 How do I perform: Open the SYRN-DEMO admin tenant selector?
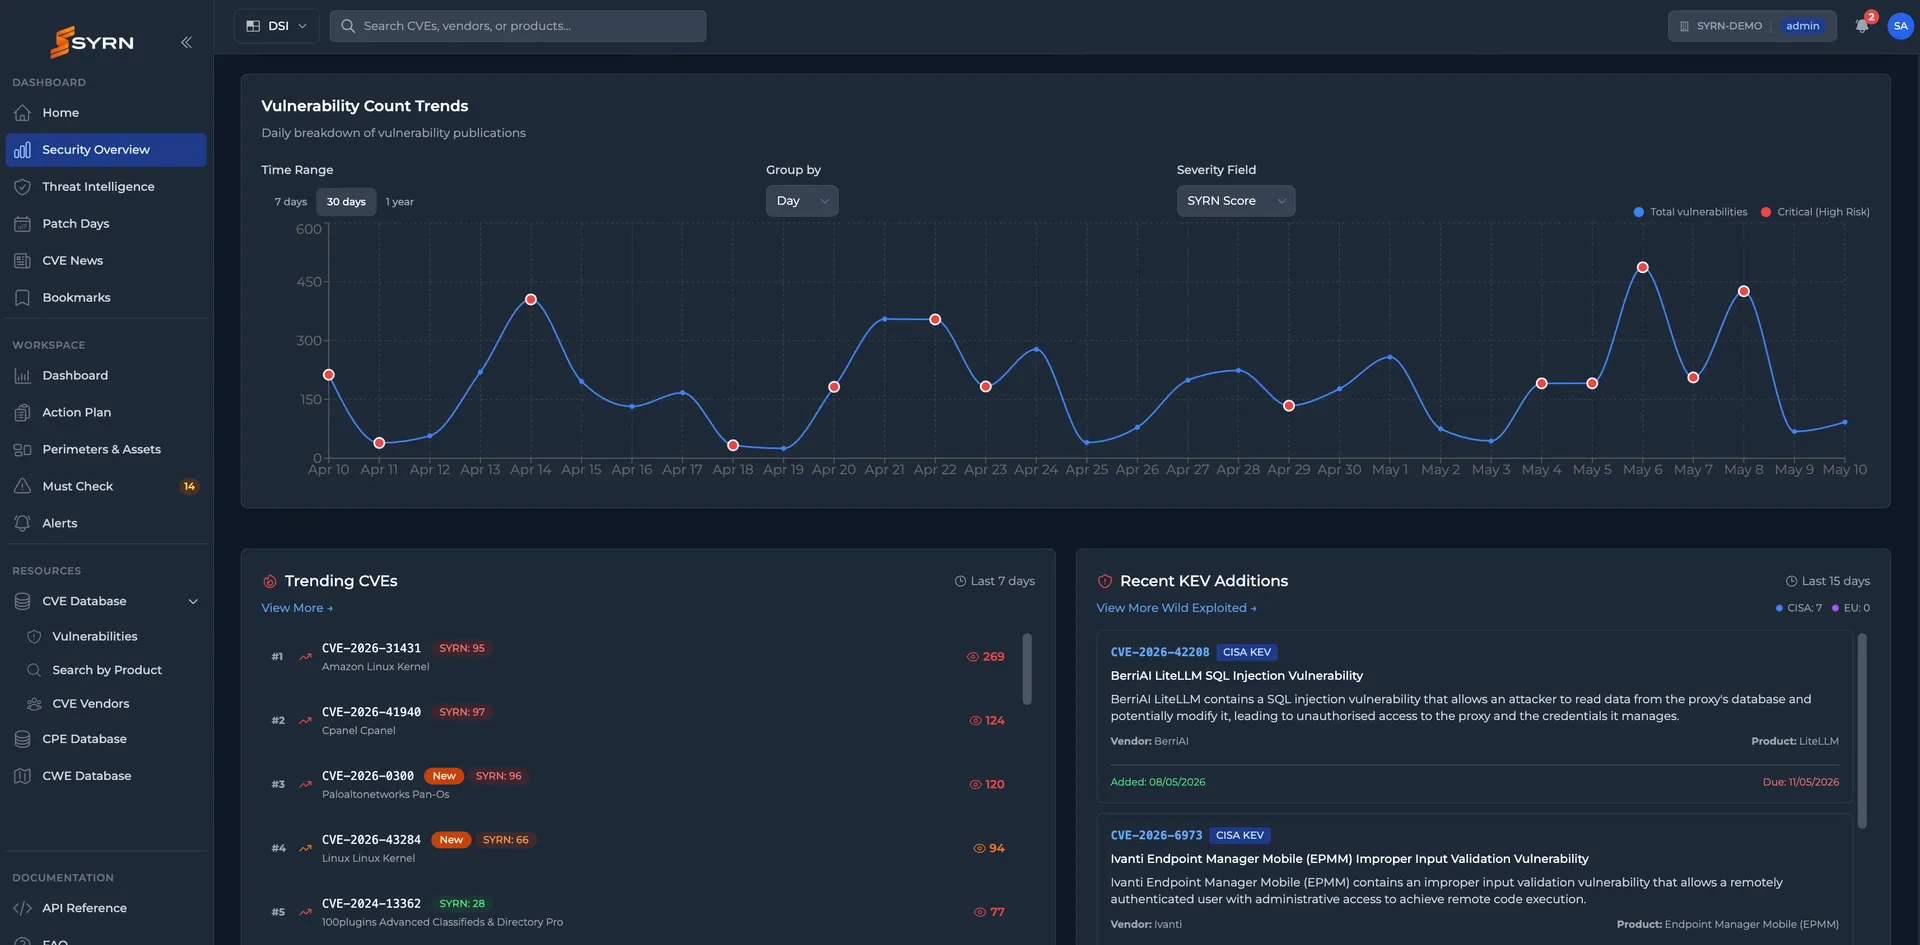[1752, 26]
